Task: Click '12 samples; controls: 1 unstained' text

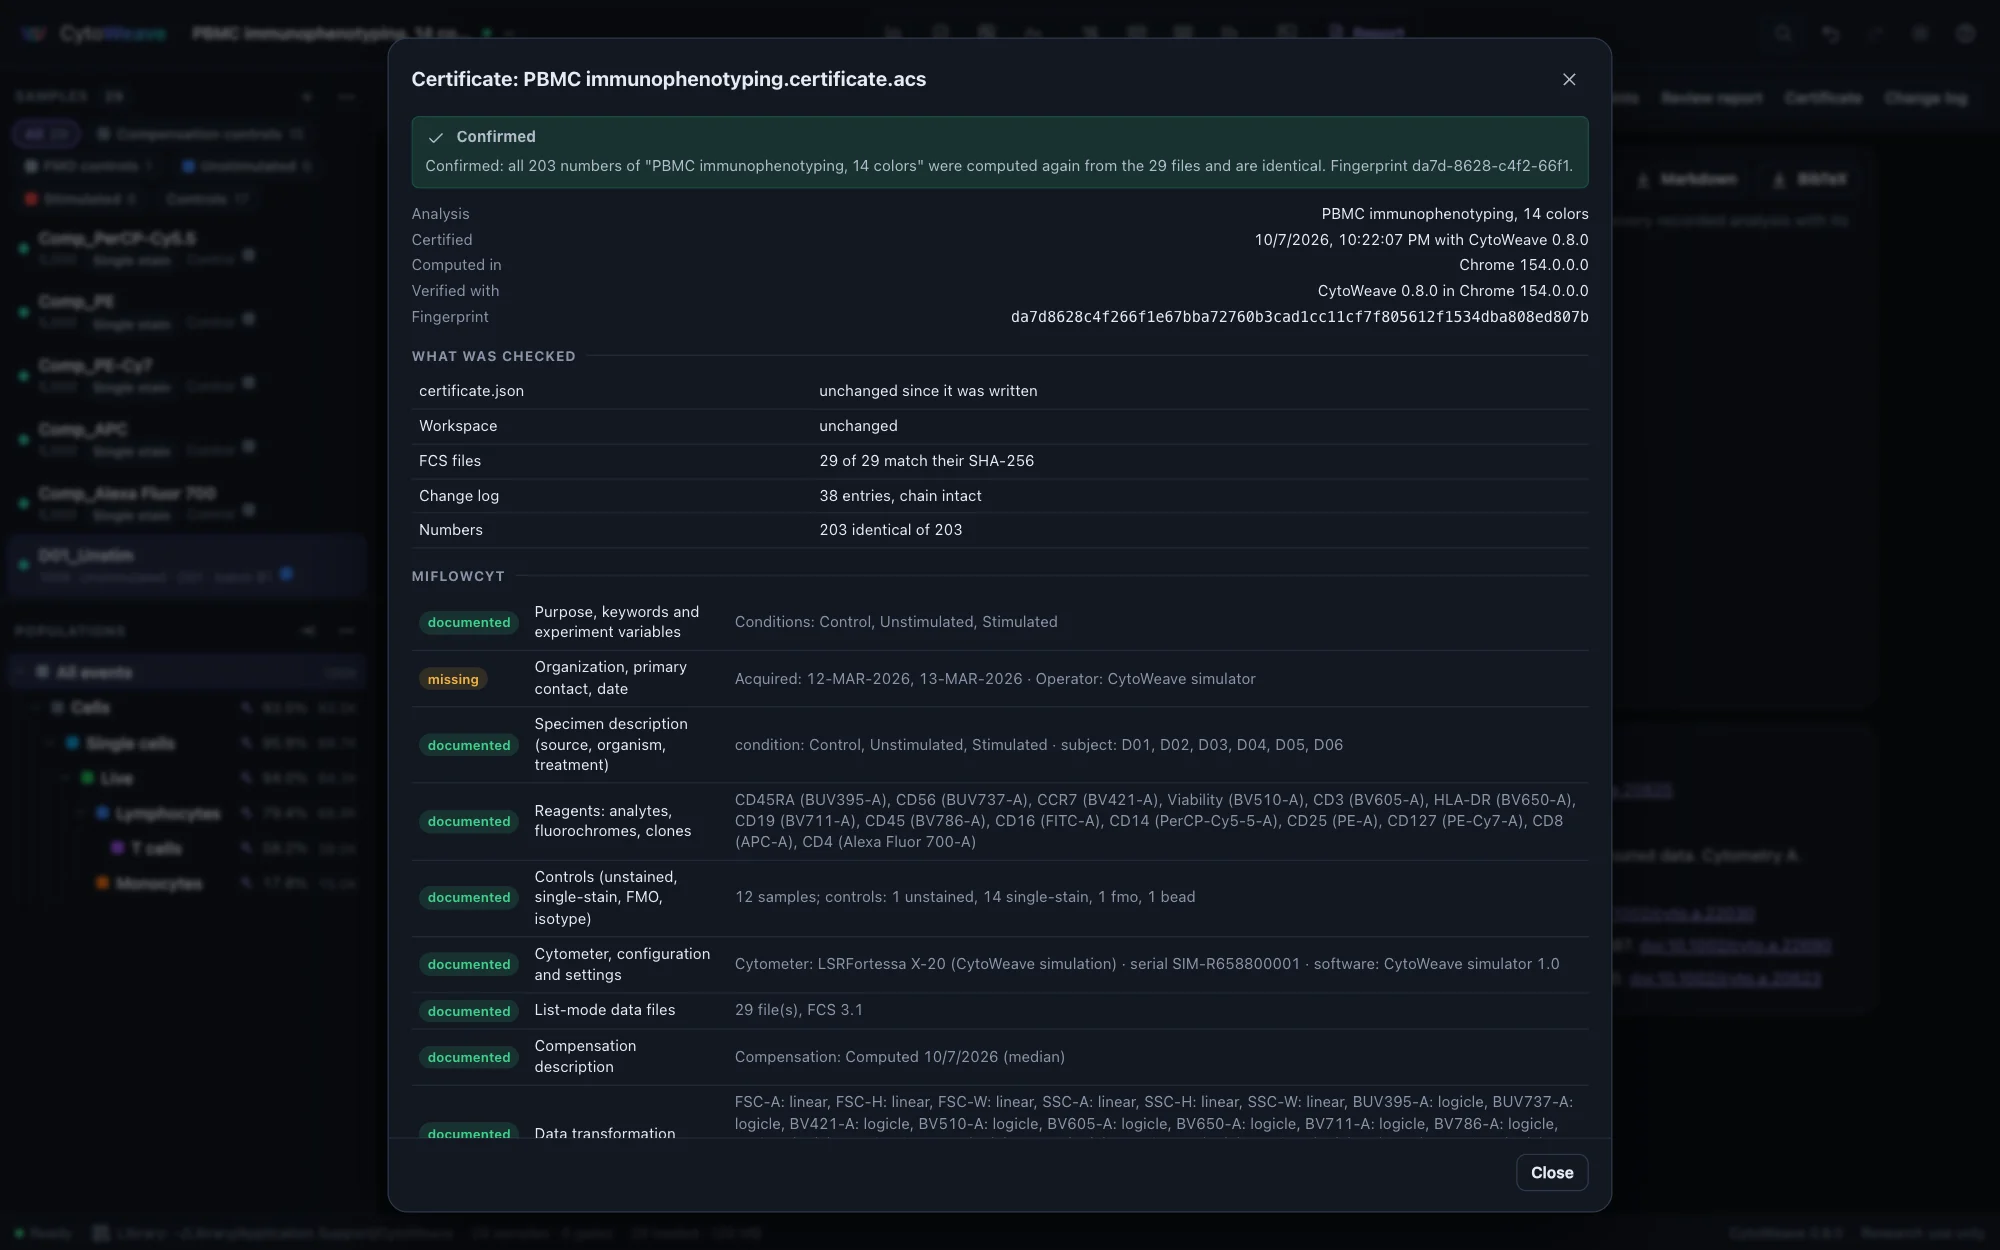Action: (965, 897)
